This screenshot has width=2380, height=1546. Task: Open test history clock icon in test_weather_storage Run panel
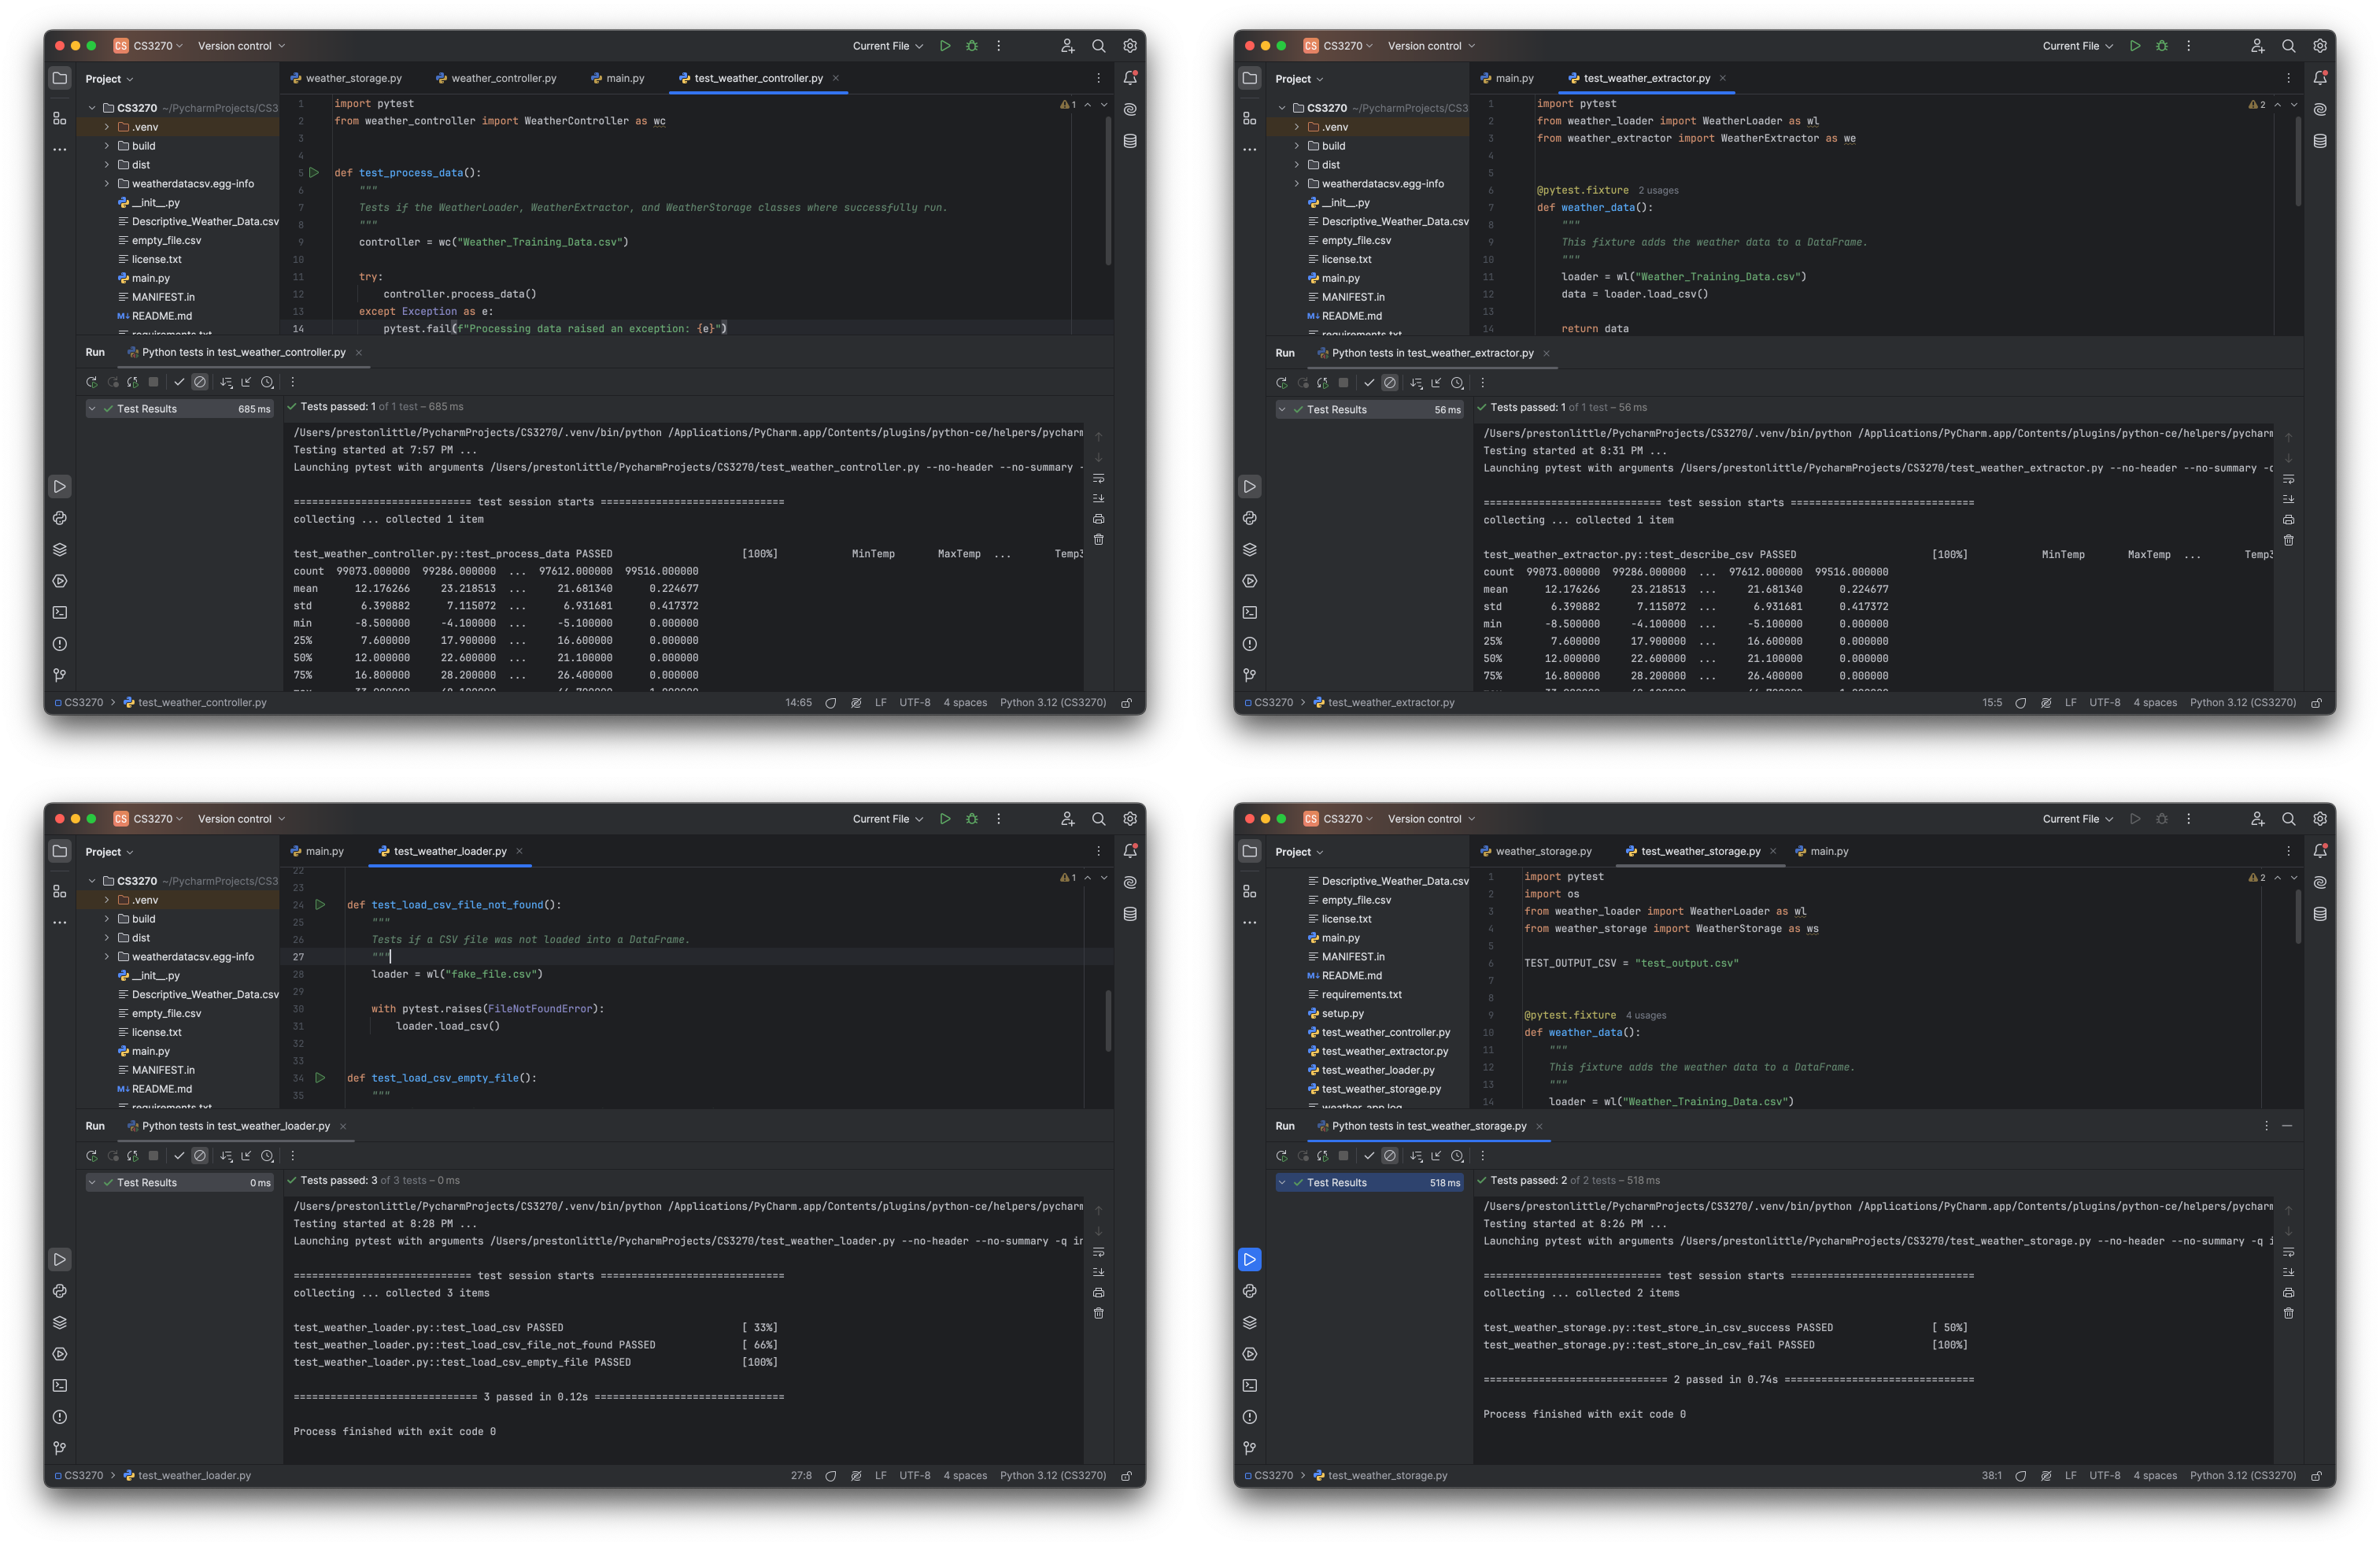(1457, 1156)
